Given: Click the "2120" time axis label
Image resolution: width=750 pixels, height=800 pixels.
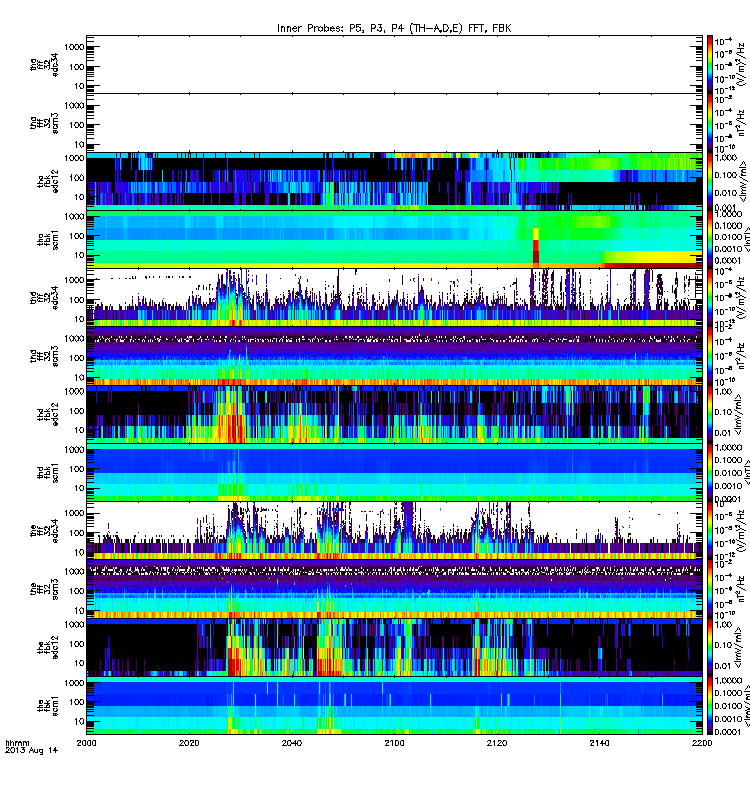Looking at the screenshot, I should 497,743.
